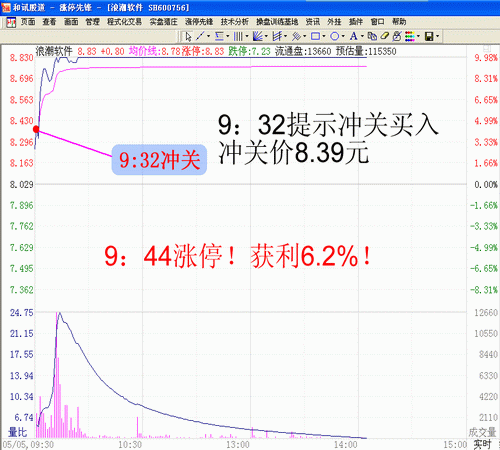Expand the vertical lines tool dropdown arrow
500x450 pixels.
247,36
